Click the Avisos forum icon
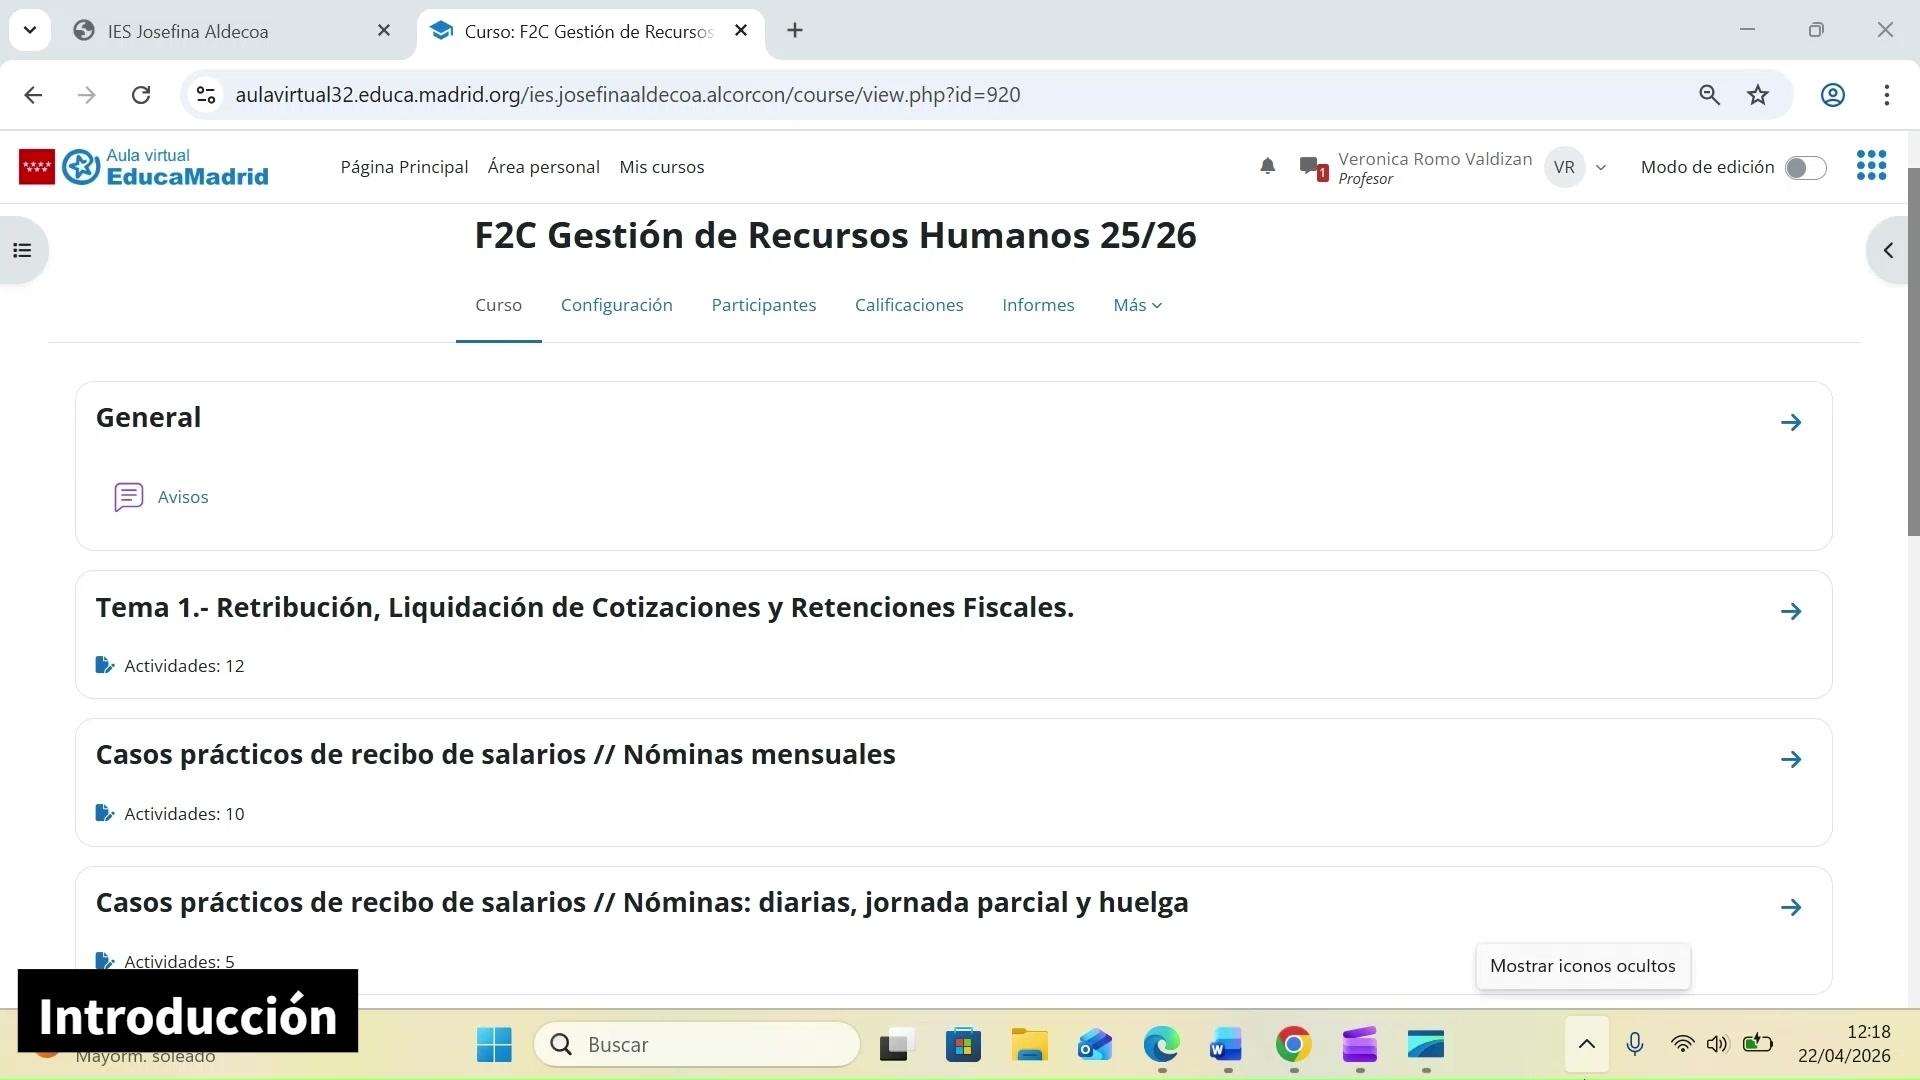 [x=129, y=497]
